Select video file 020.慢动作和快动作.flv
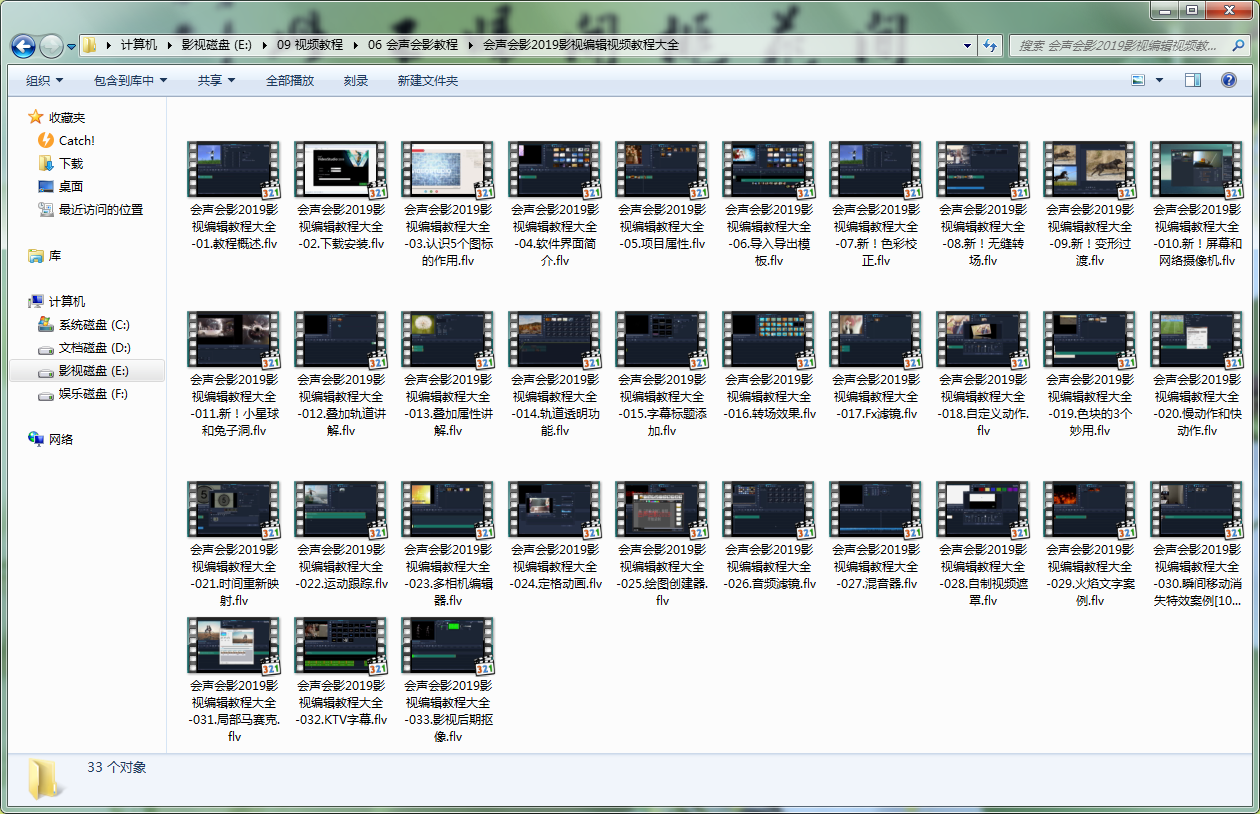1260x814 pixels. (1196, 373)
